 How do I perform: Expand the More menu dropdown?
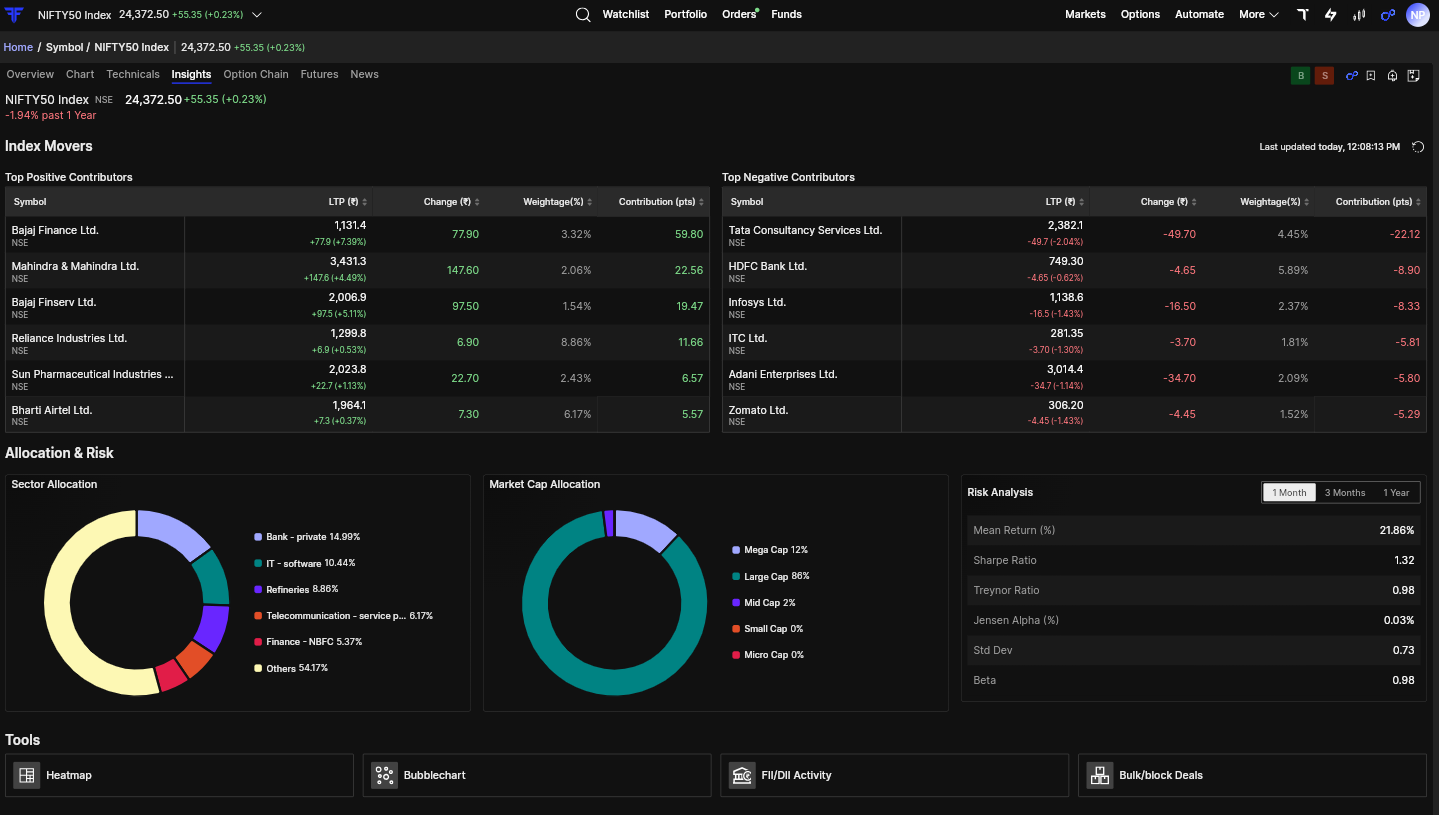pyautogui.click(x=1259, y=15)
